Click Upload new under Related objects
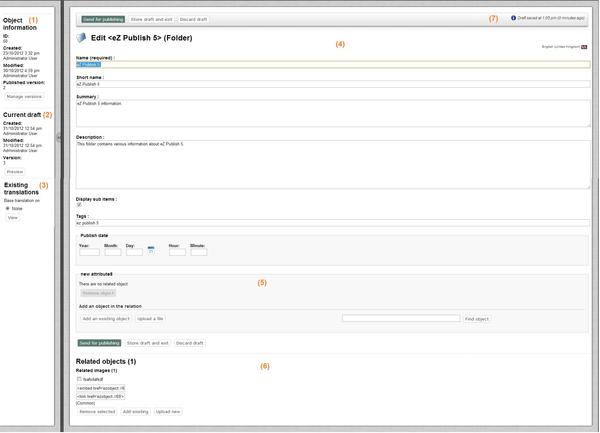The height and width of the screenshot is (433, 600). pyautogui.click(x=168, y=412)
